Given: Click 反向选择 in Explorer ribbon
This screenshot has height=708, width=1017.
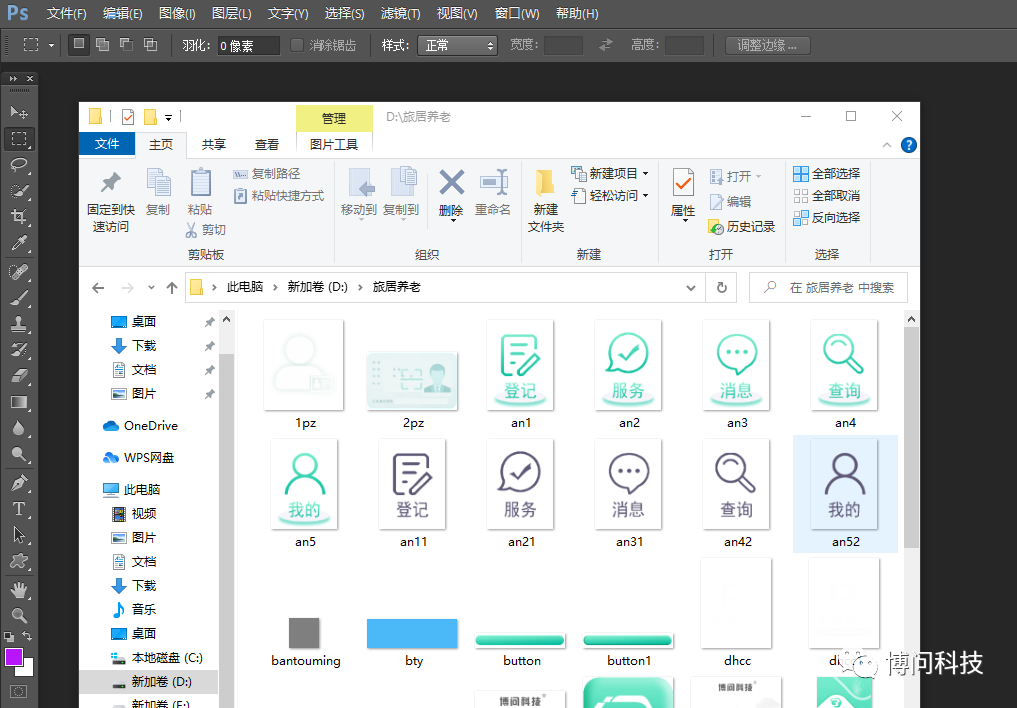Looking at the screenshot, I should tap(827, 218).
